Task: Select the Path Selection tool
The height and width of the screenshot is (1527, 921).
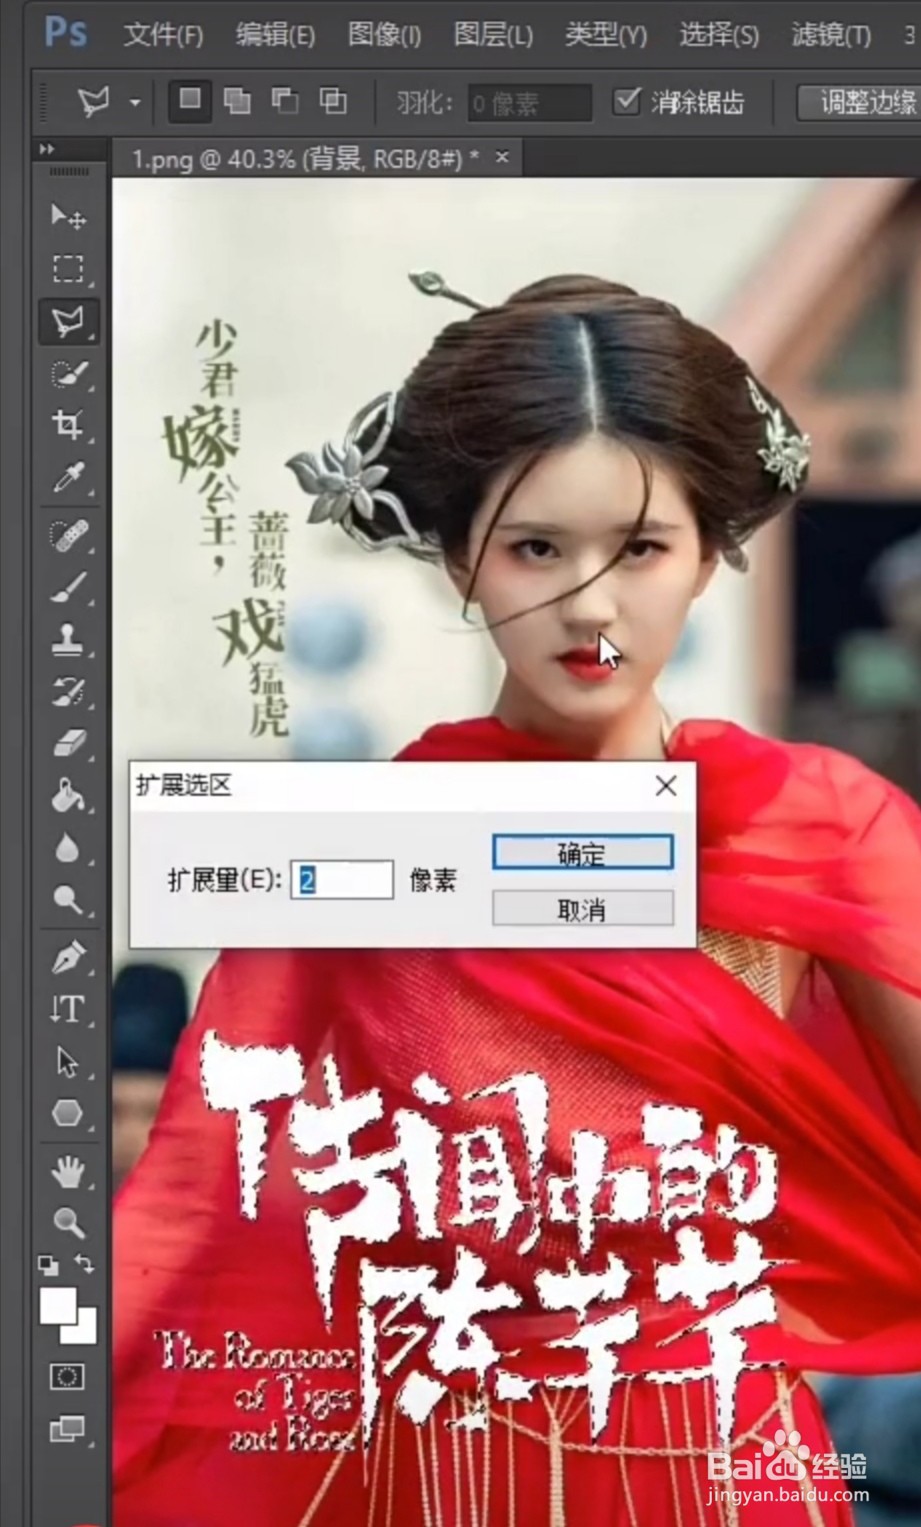Action: coord(68,1061)
